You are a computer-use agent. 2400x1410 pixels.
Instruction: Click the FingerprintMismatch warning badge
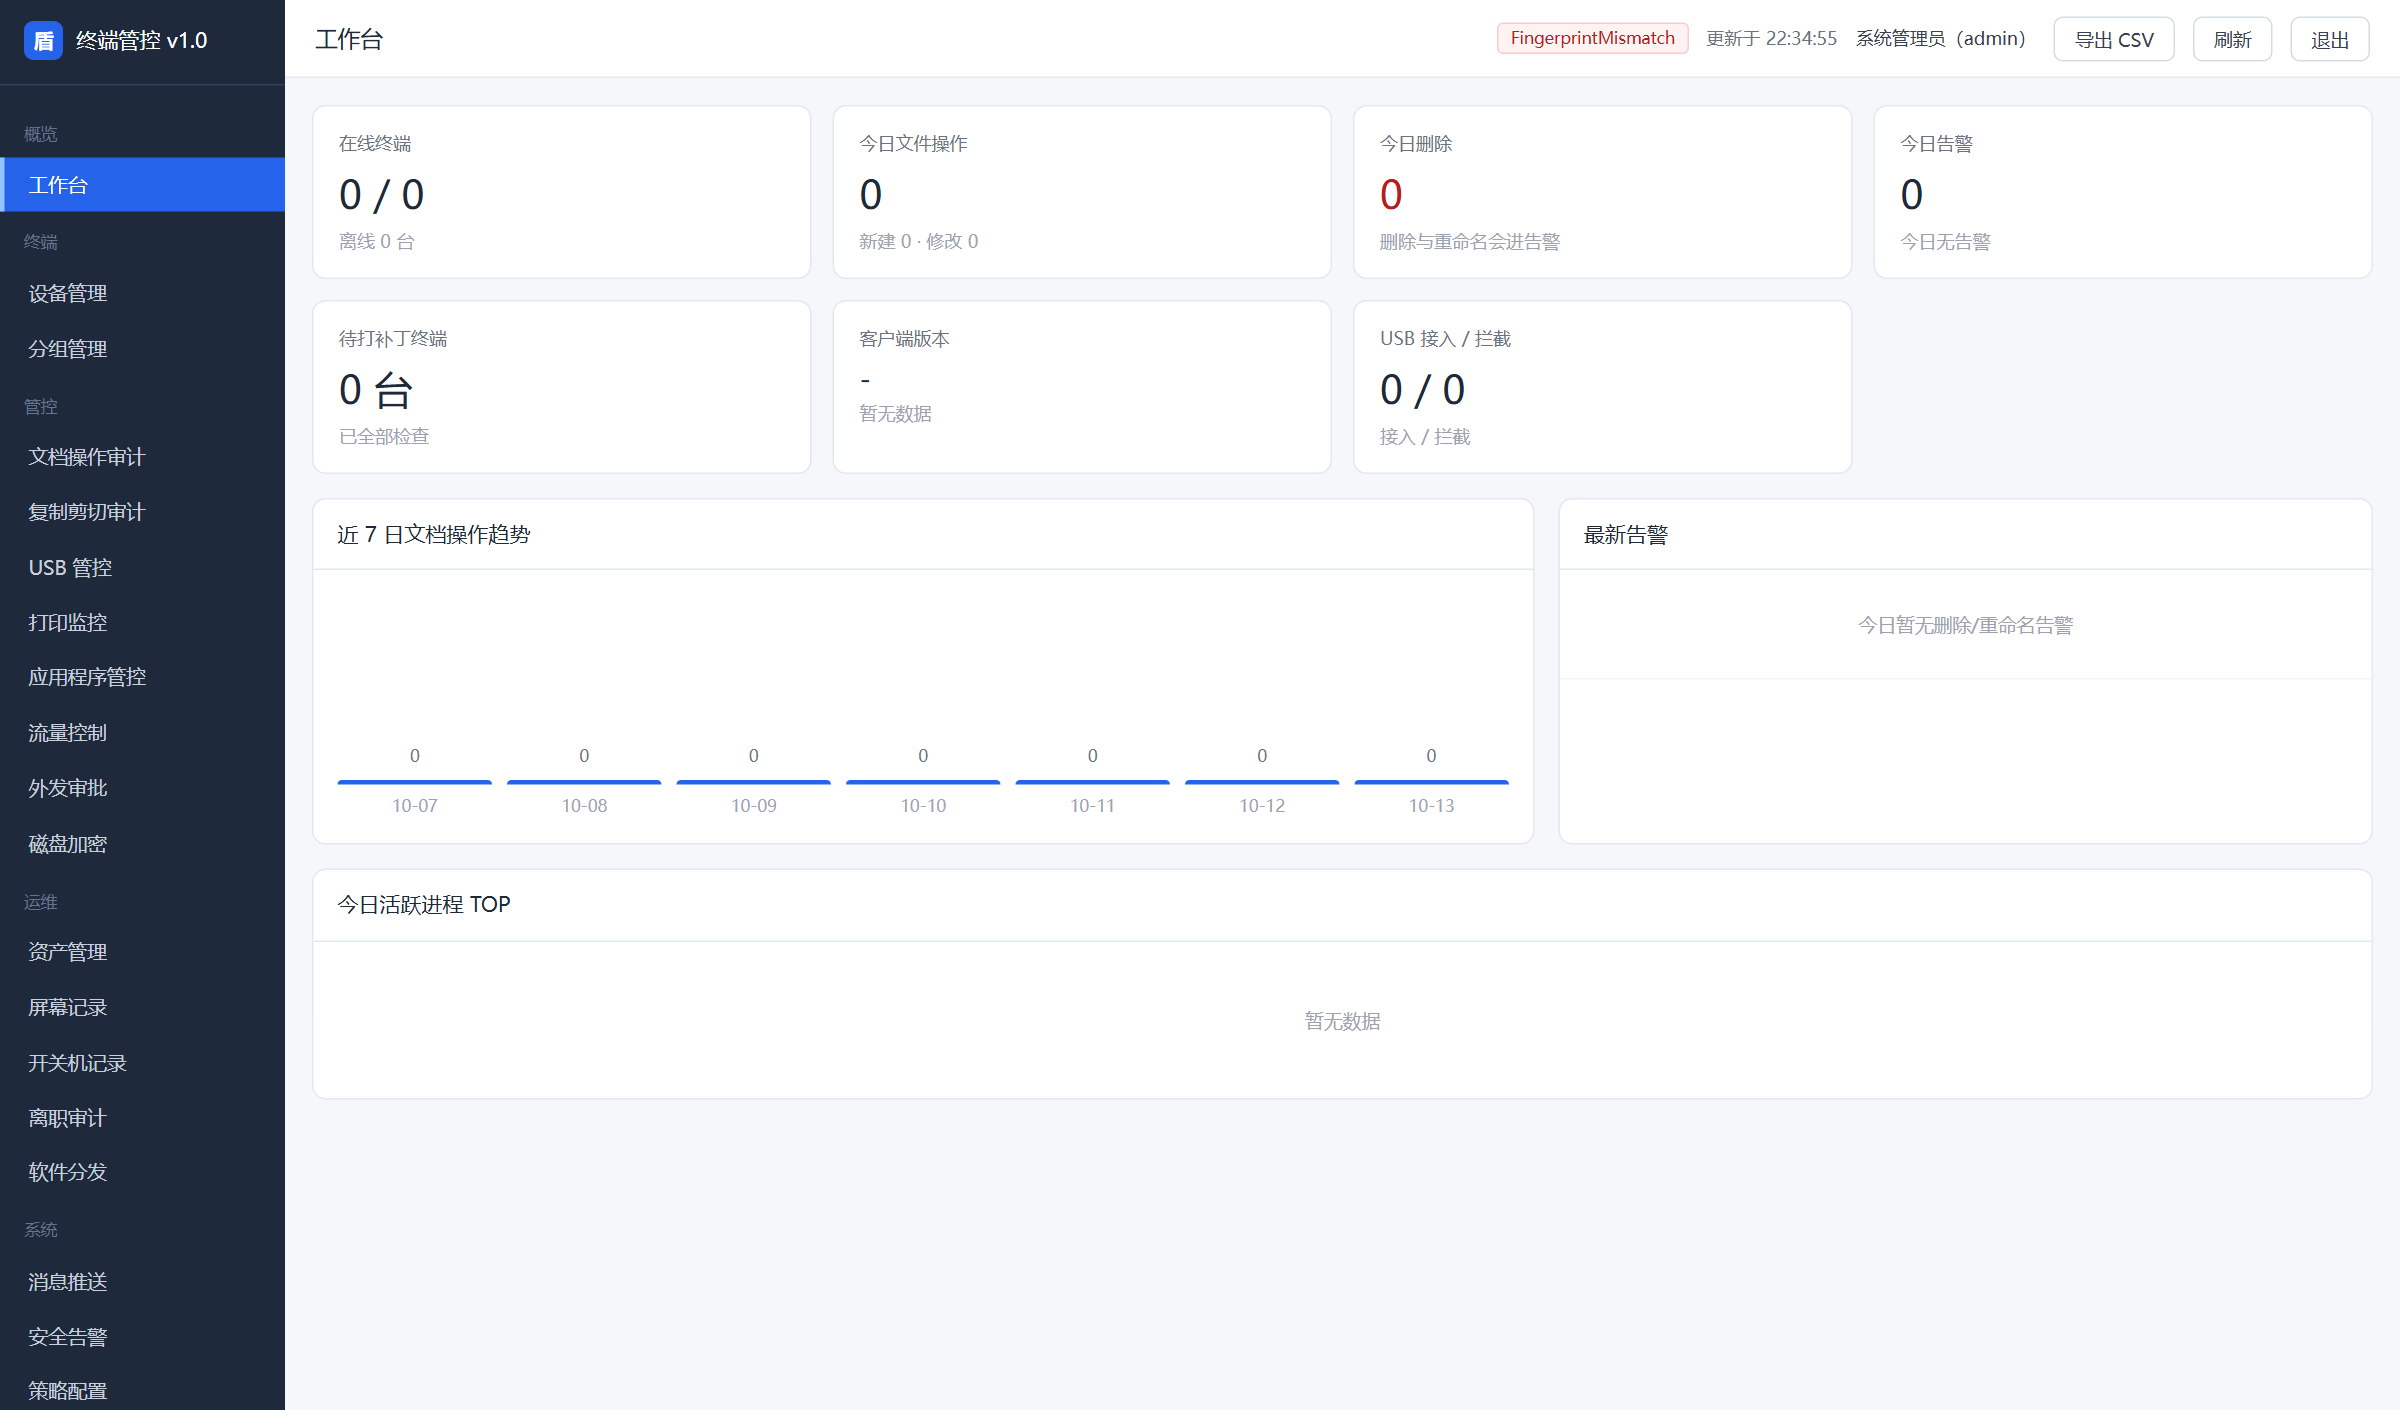click(x=1592, y=38)
